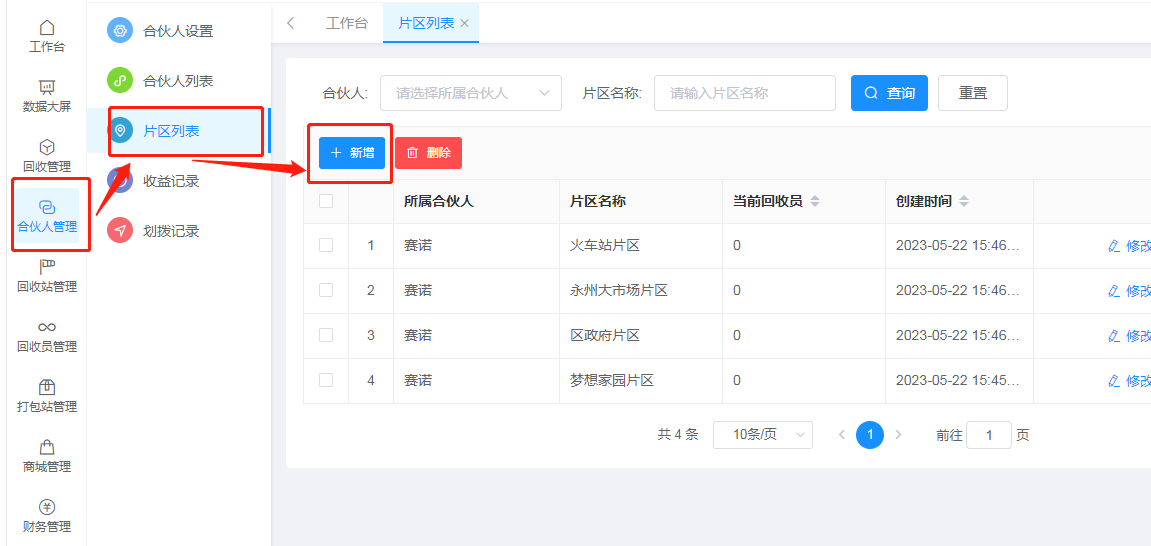This screenshot has height=546, width=1151.
Task: Click the 重置 reset button
Action: [x=973, y=93]
